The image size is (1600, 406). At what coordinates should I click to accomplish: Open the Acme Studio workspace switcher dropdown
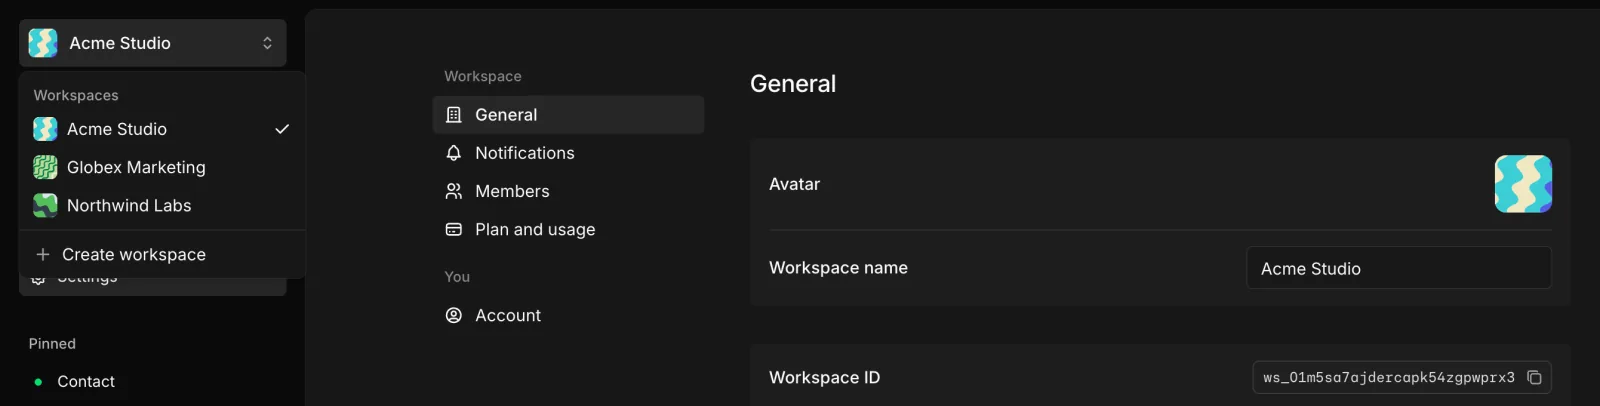coord(153,43)
